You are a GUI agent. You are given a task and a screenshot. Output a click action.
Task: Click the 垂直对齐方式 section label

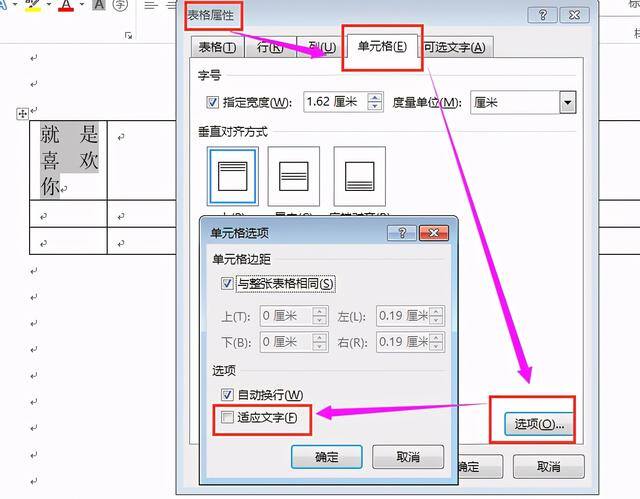pyautogui.click(x=233, y=132)
